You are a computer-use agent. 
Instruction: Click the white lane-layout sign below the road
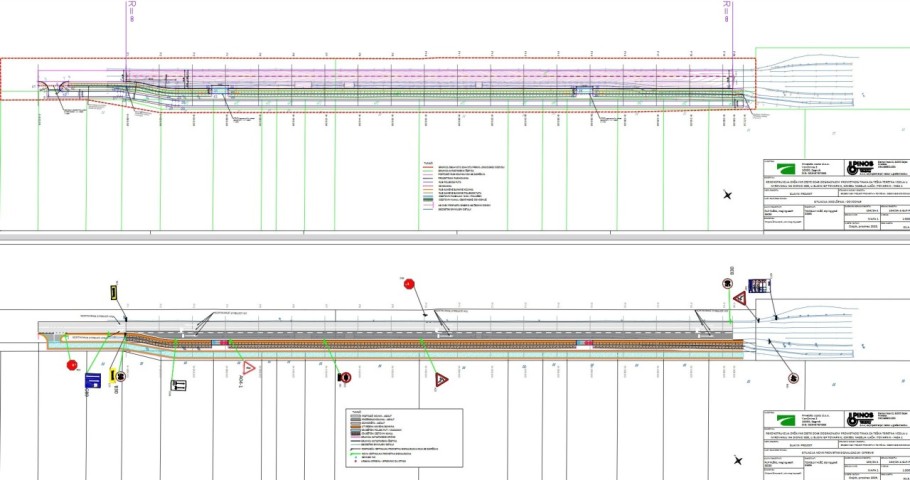point(179,385)
